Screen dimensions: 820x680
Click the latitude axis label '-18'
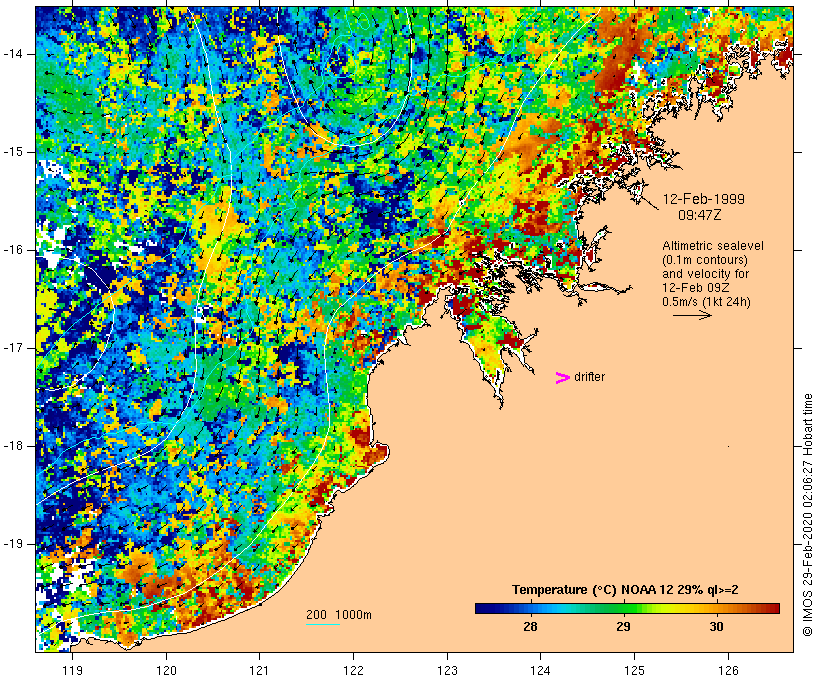pyautogui.click(x=13, y=446)
